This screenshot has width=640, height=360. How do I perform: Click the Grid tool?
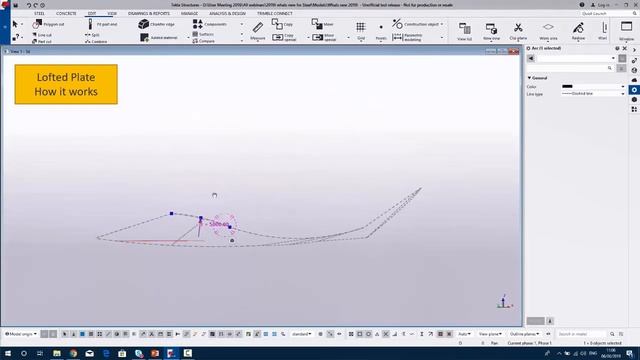point(361,31)
